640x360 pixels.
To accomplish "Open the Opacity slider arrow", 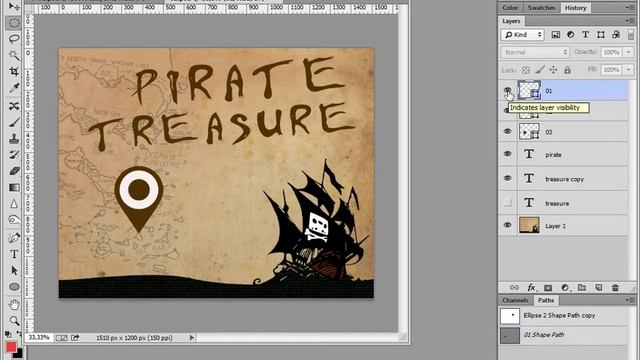I will point(629,52).
